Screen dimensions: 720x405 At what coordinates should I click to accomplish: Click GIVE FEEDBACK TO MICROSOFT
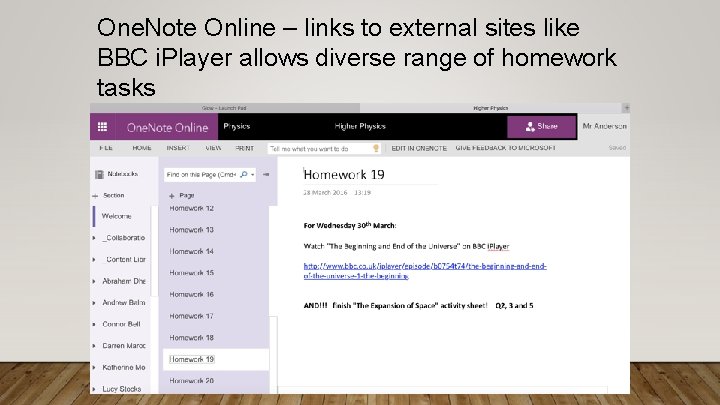[506, 148]
